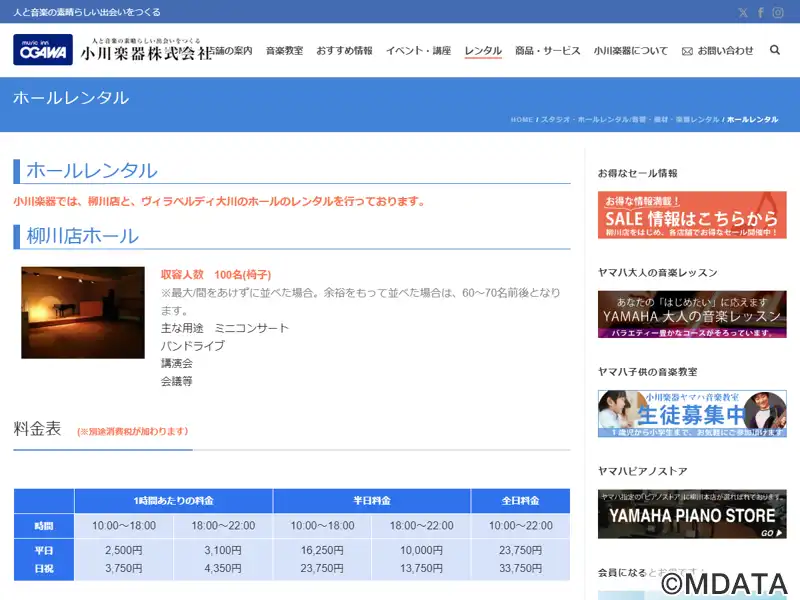The height and width of the screenshot is (600, 800).
Task: Open the YAMAHA PIANO STORE banner
Action: [x=692, y=514]
